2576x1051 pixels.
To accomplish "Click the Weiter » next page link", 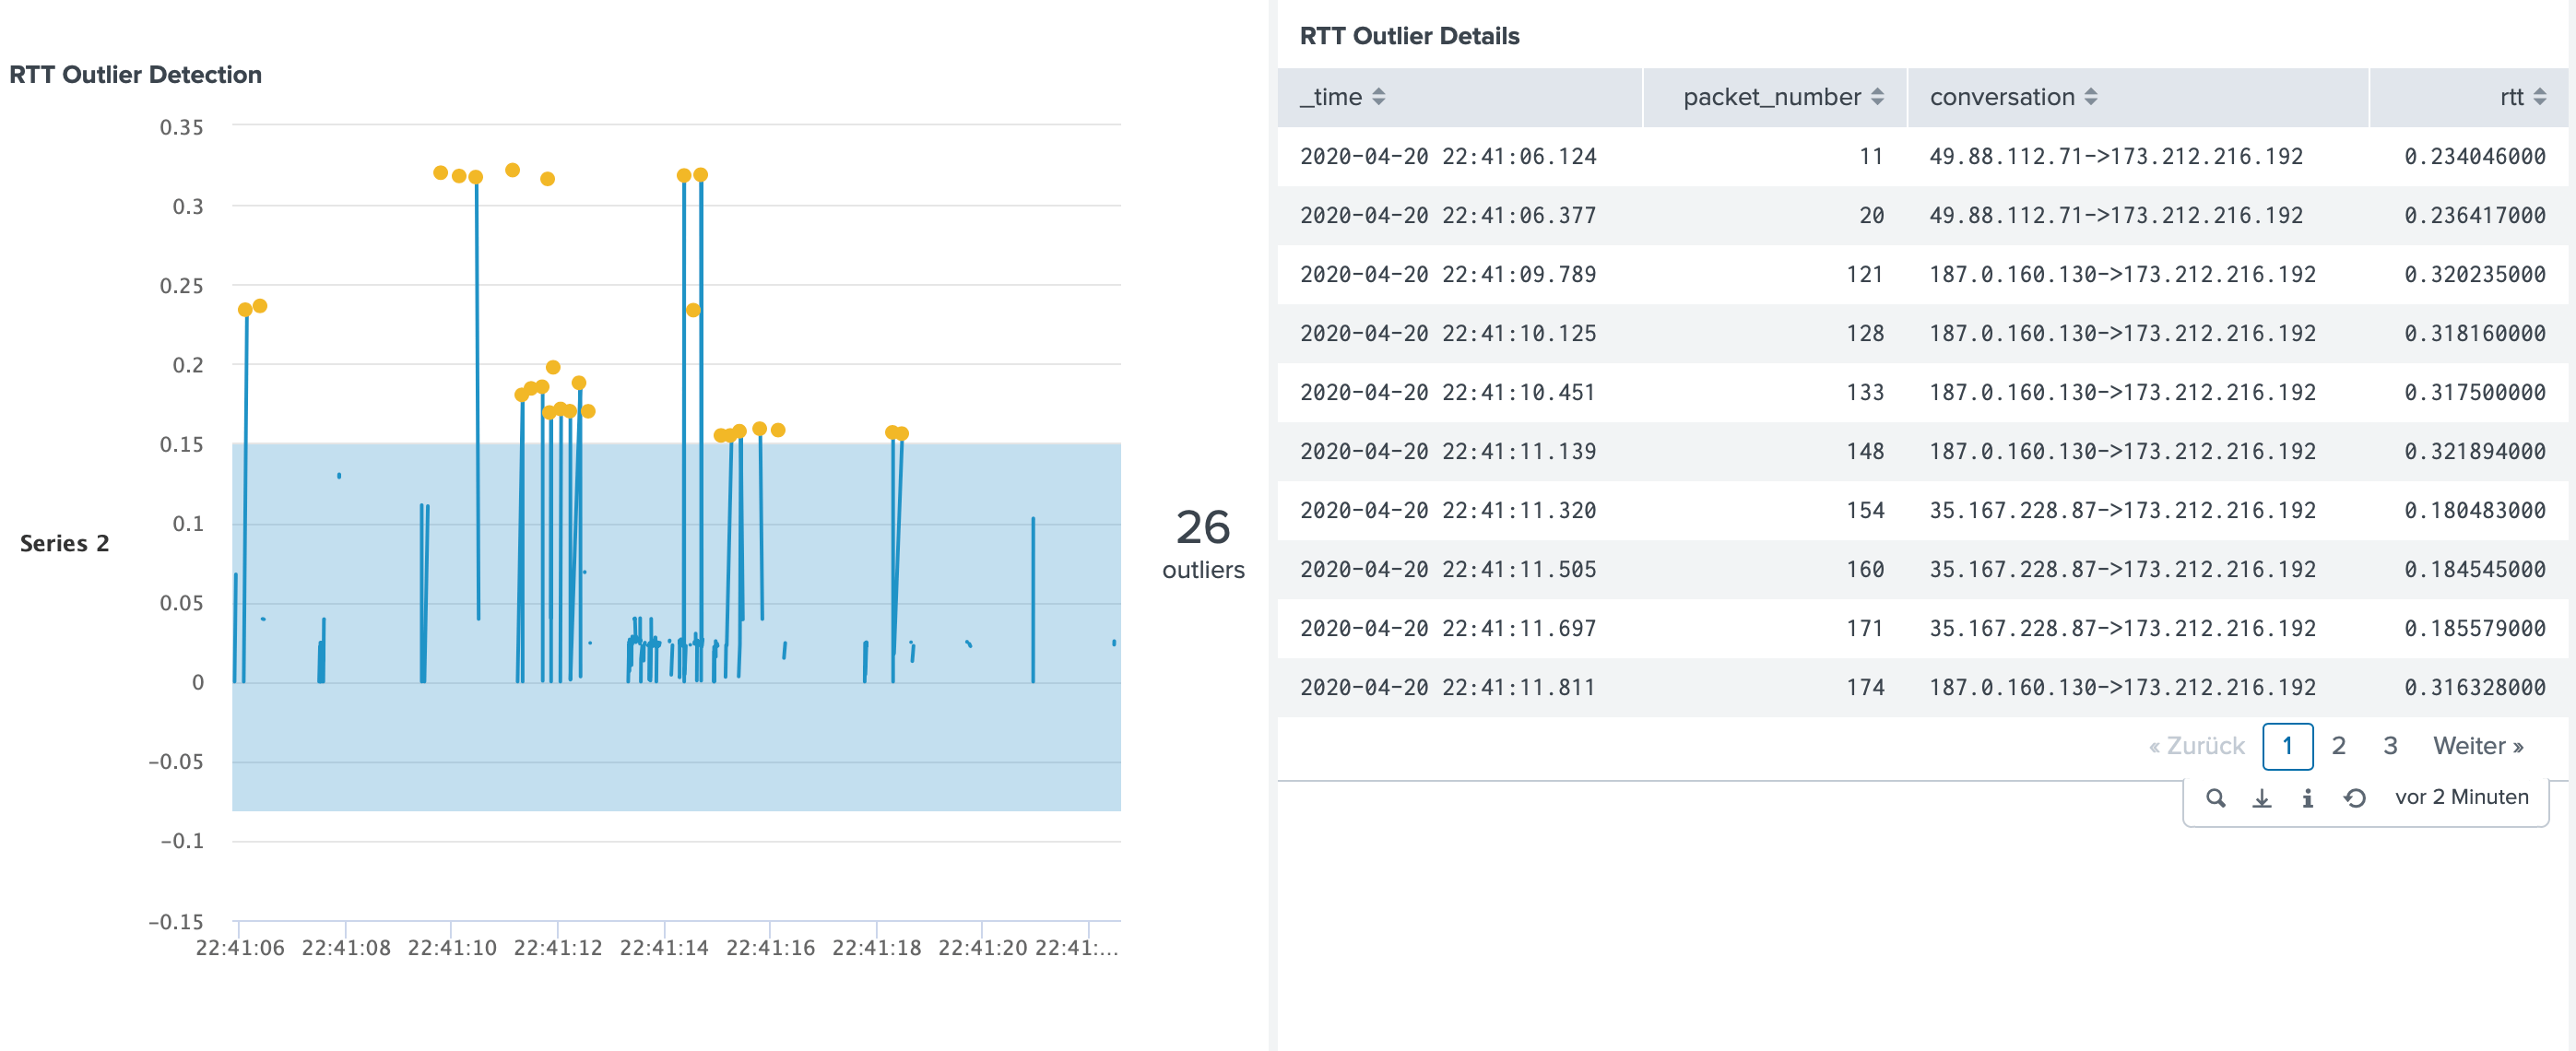I will tap(2477, 746).
